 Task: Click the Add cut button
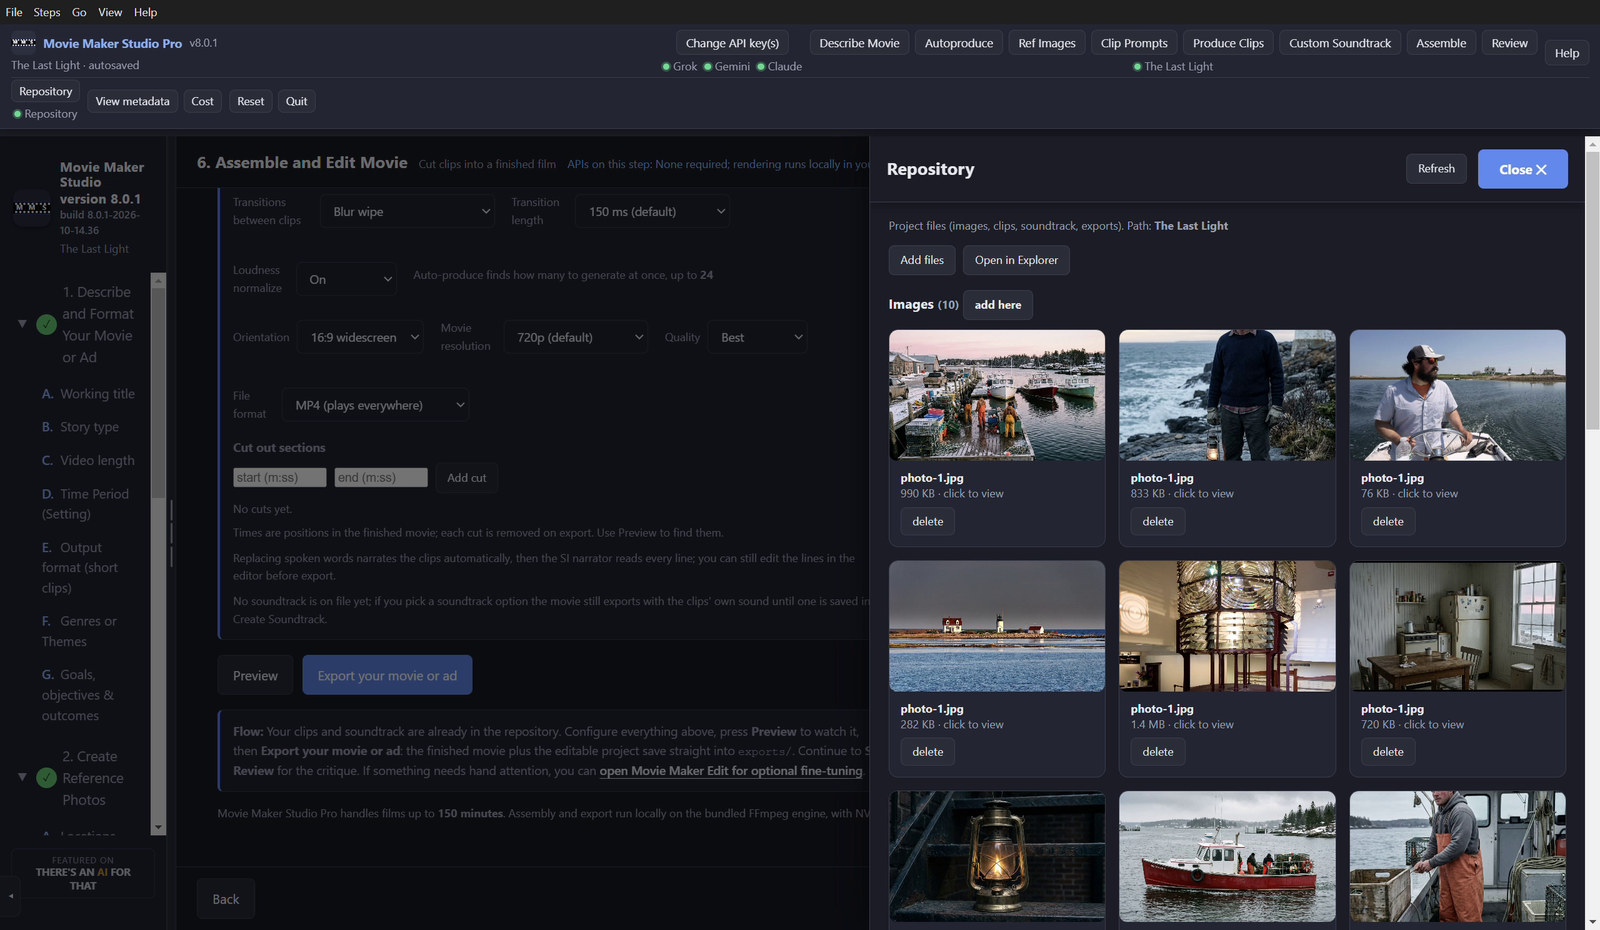(x=466, y=478)
